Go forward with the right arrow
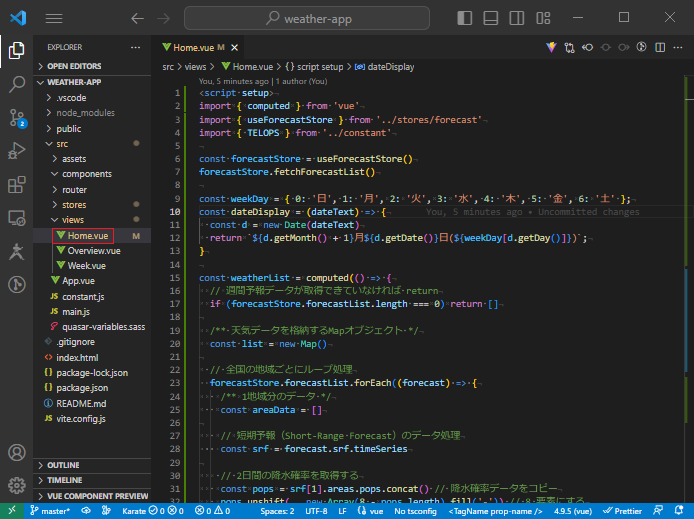 click(163, 18)
